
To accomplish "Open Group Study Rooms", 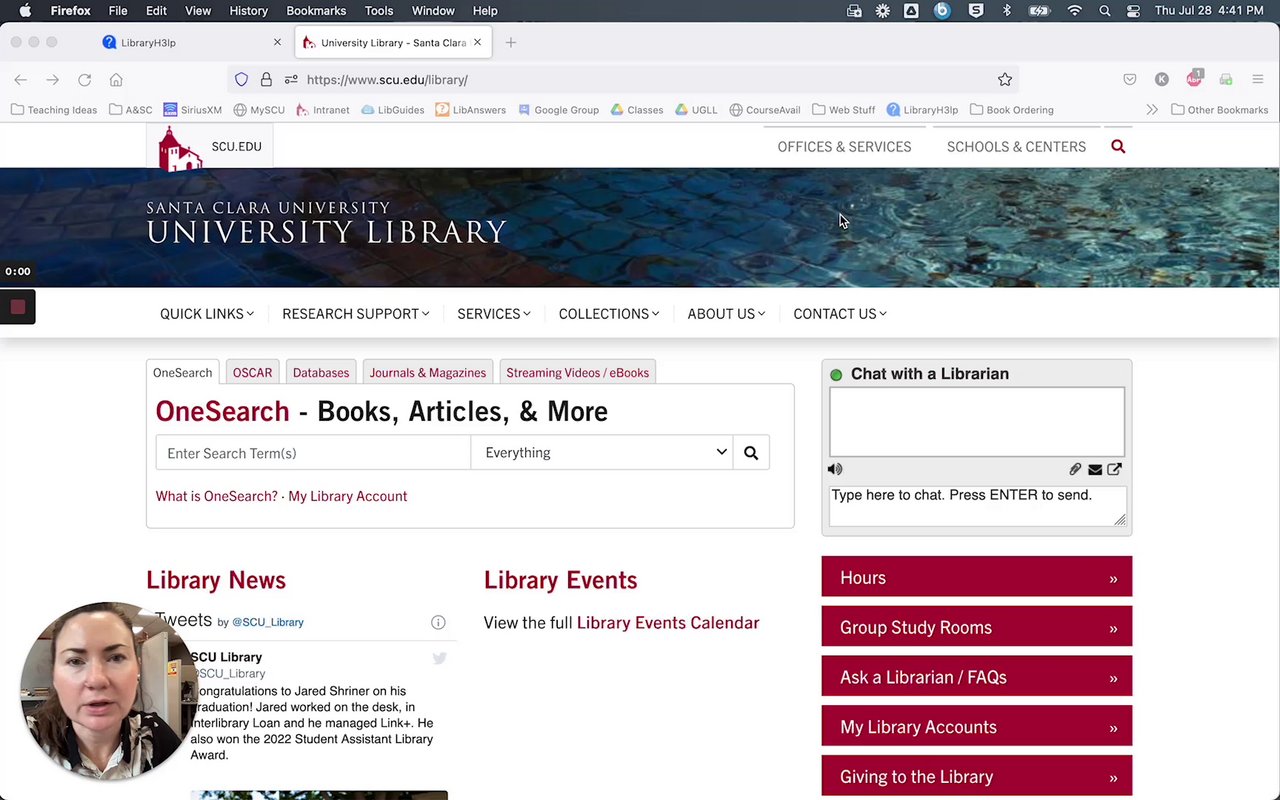I will click(x=977, y=628).
